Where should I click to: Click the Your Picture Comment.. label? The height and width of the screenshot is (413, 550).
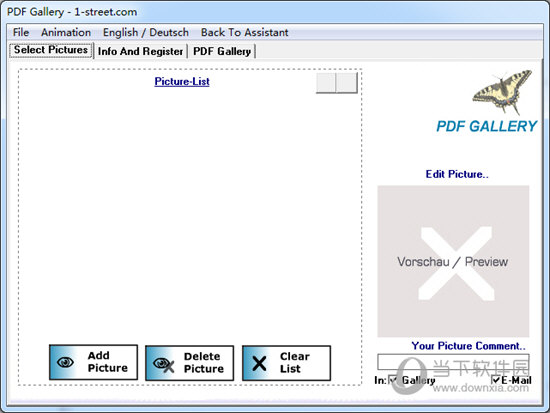click(468, 346)
